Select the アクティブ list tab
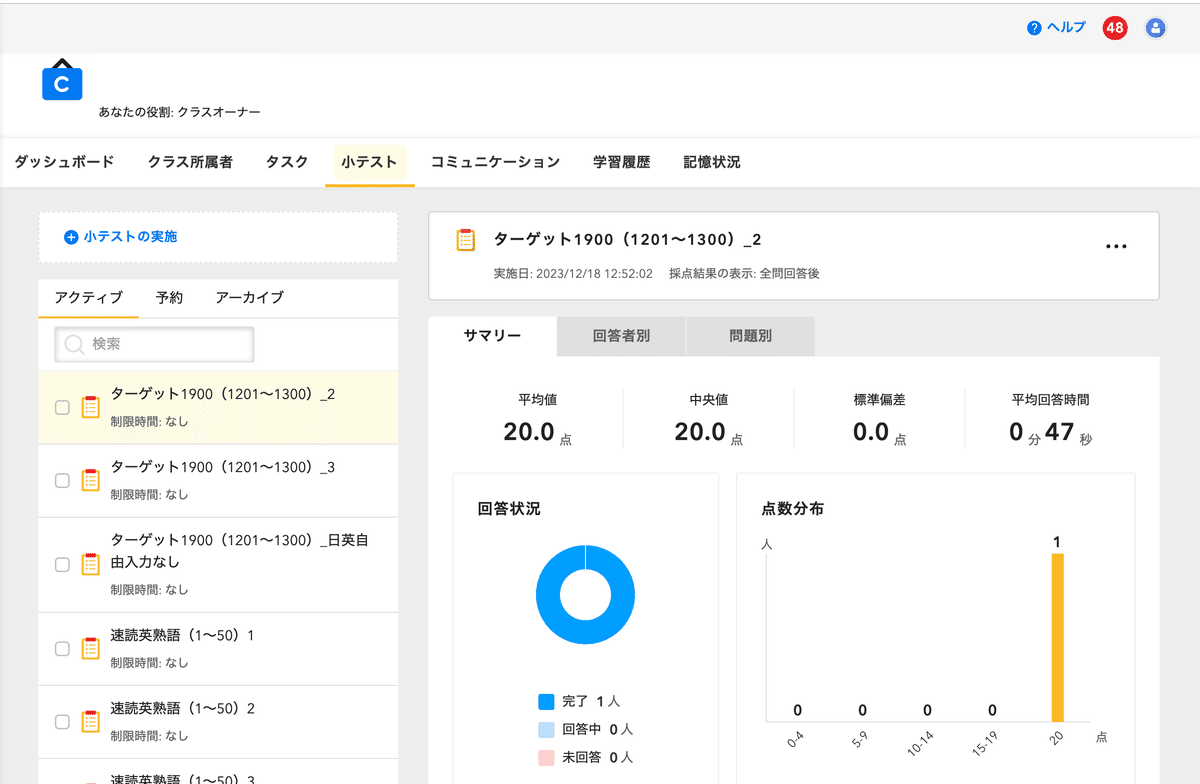Viewport: 1200px width, 784px height. [89, 298]
